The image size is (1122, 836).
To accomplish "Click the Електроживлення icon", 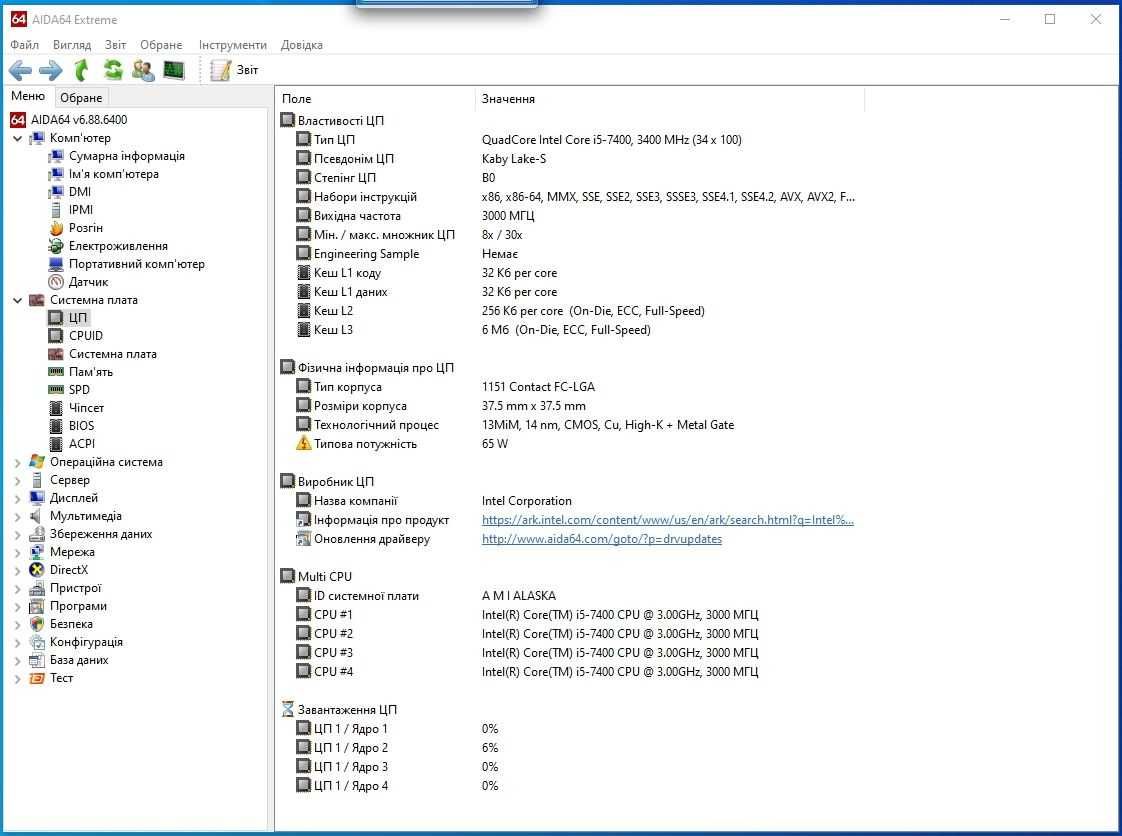I will click(x=56, y=246).
